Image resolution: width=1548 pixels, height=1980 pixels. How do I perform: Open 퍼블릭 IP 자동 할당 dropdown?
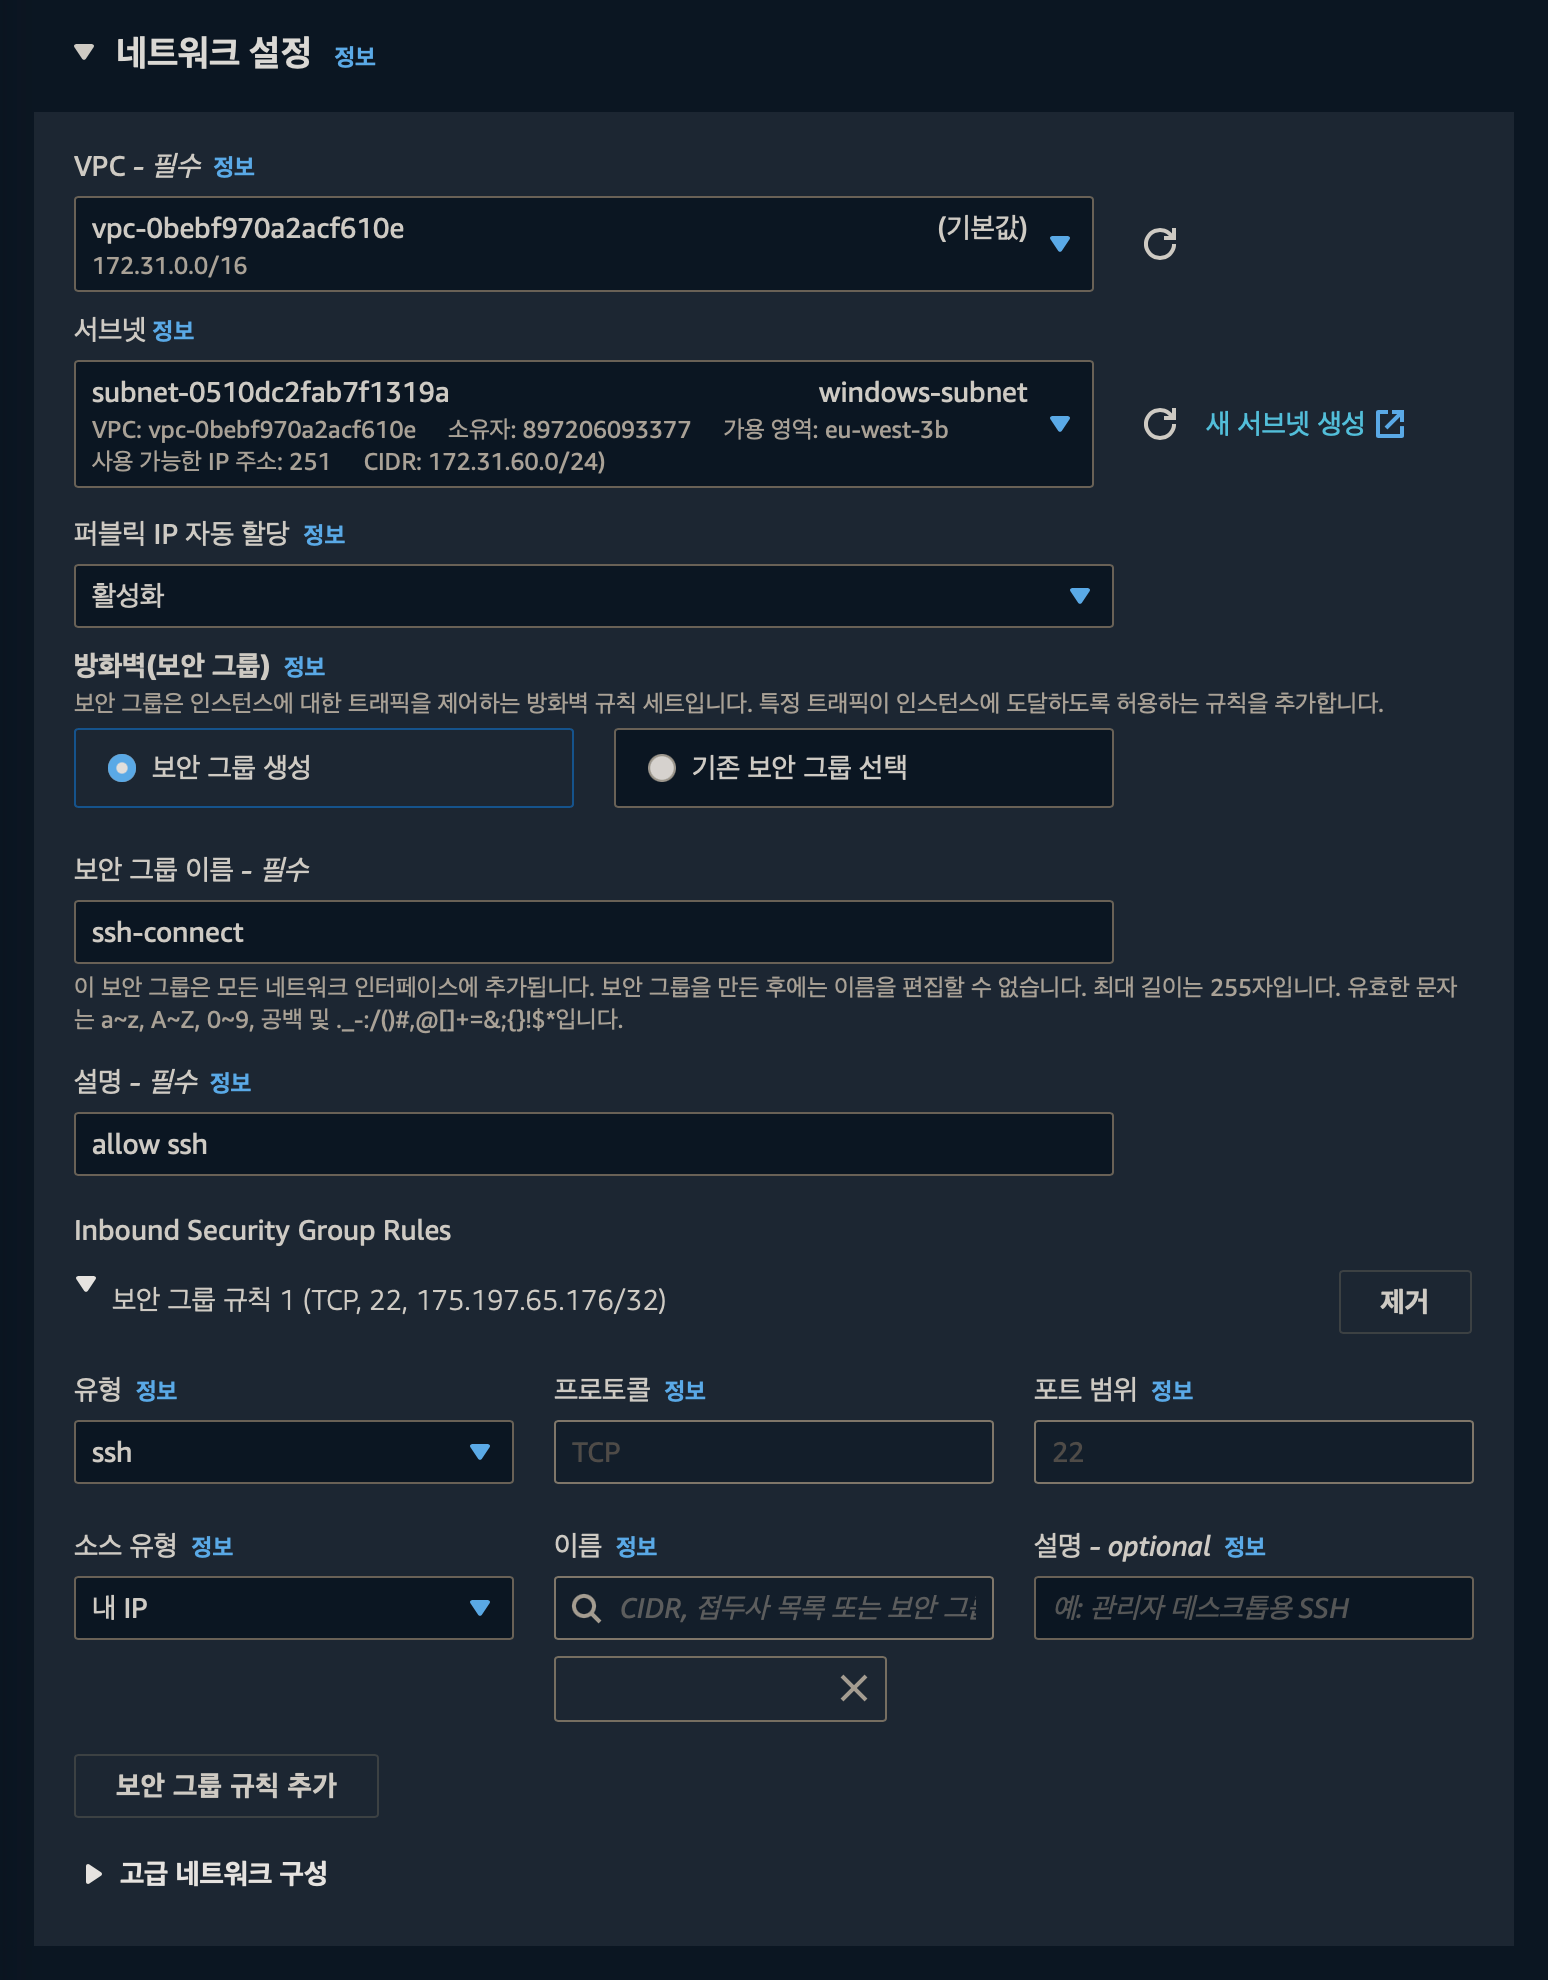(x=593, y=596)
